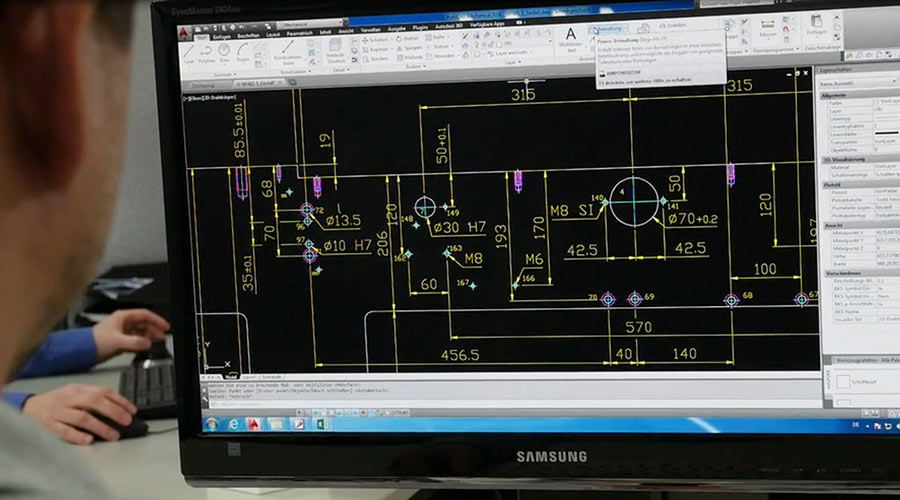Click the Undo arrow in quick access toolbar
The width and height of the screenshot is (900, 500).
coord(241,27)
